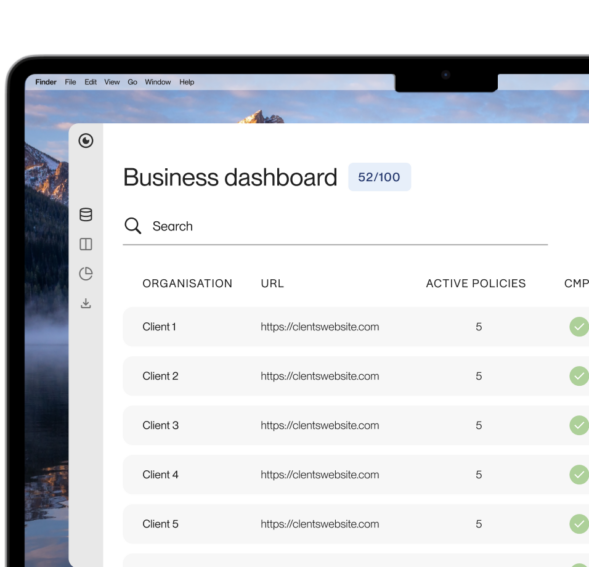Viewport: 589px width, 567px height.
Task: Click the magnifier search icon
Action: click(x=133, y=226)
